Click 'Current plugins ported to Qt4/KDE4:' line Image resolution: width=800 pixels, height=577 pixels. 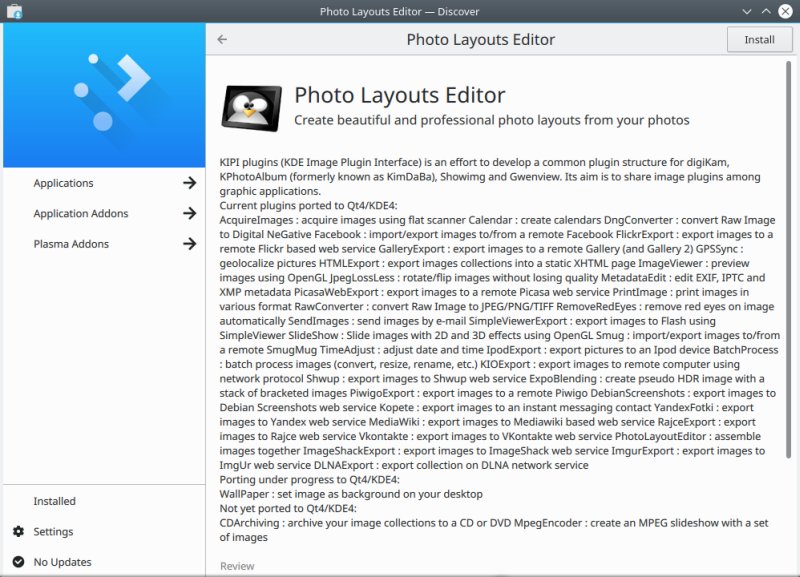308,206
